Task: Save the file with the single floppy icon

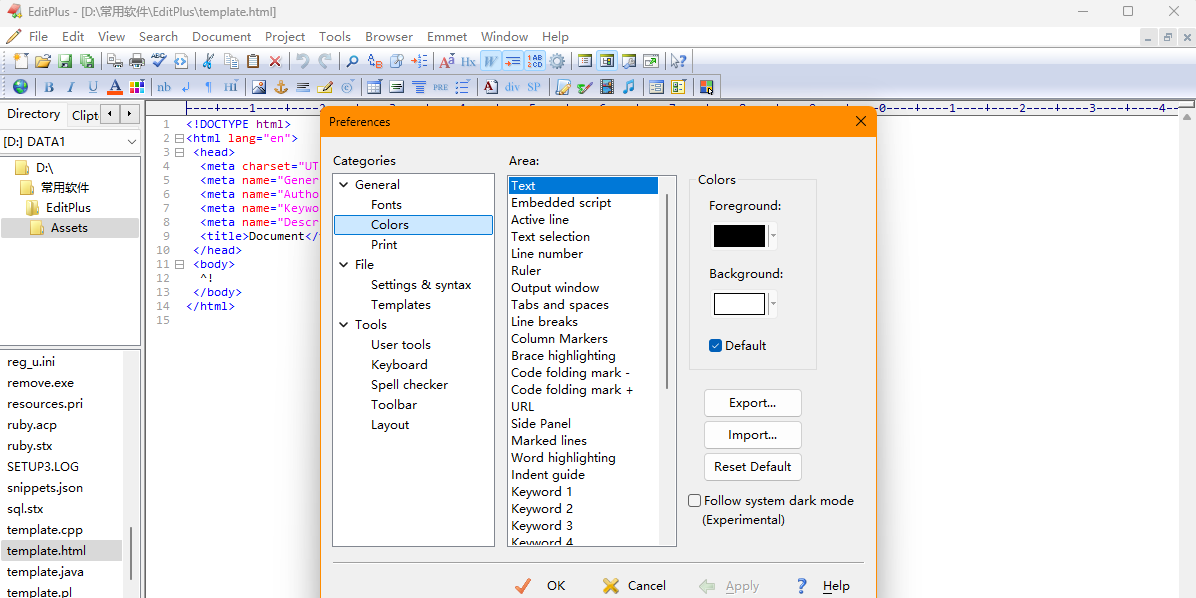Action: click(66, 61)
